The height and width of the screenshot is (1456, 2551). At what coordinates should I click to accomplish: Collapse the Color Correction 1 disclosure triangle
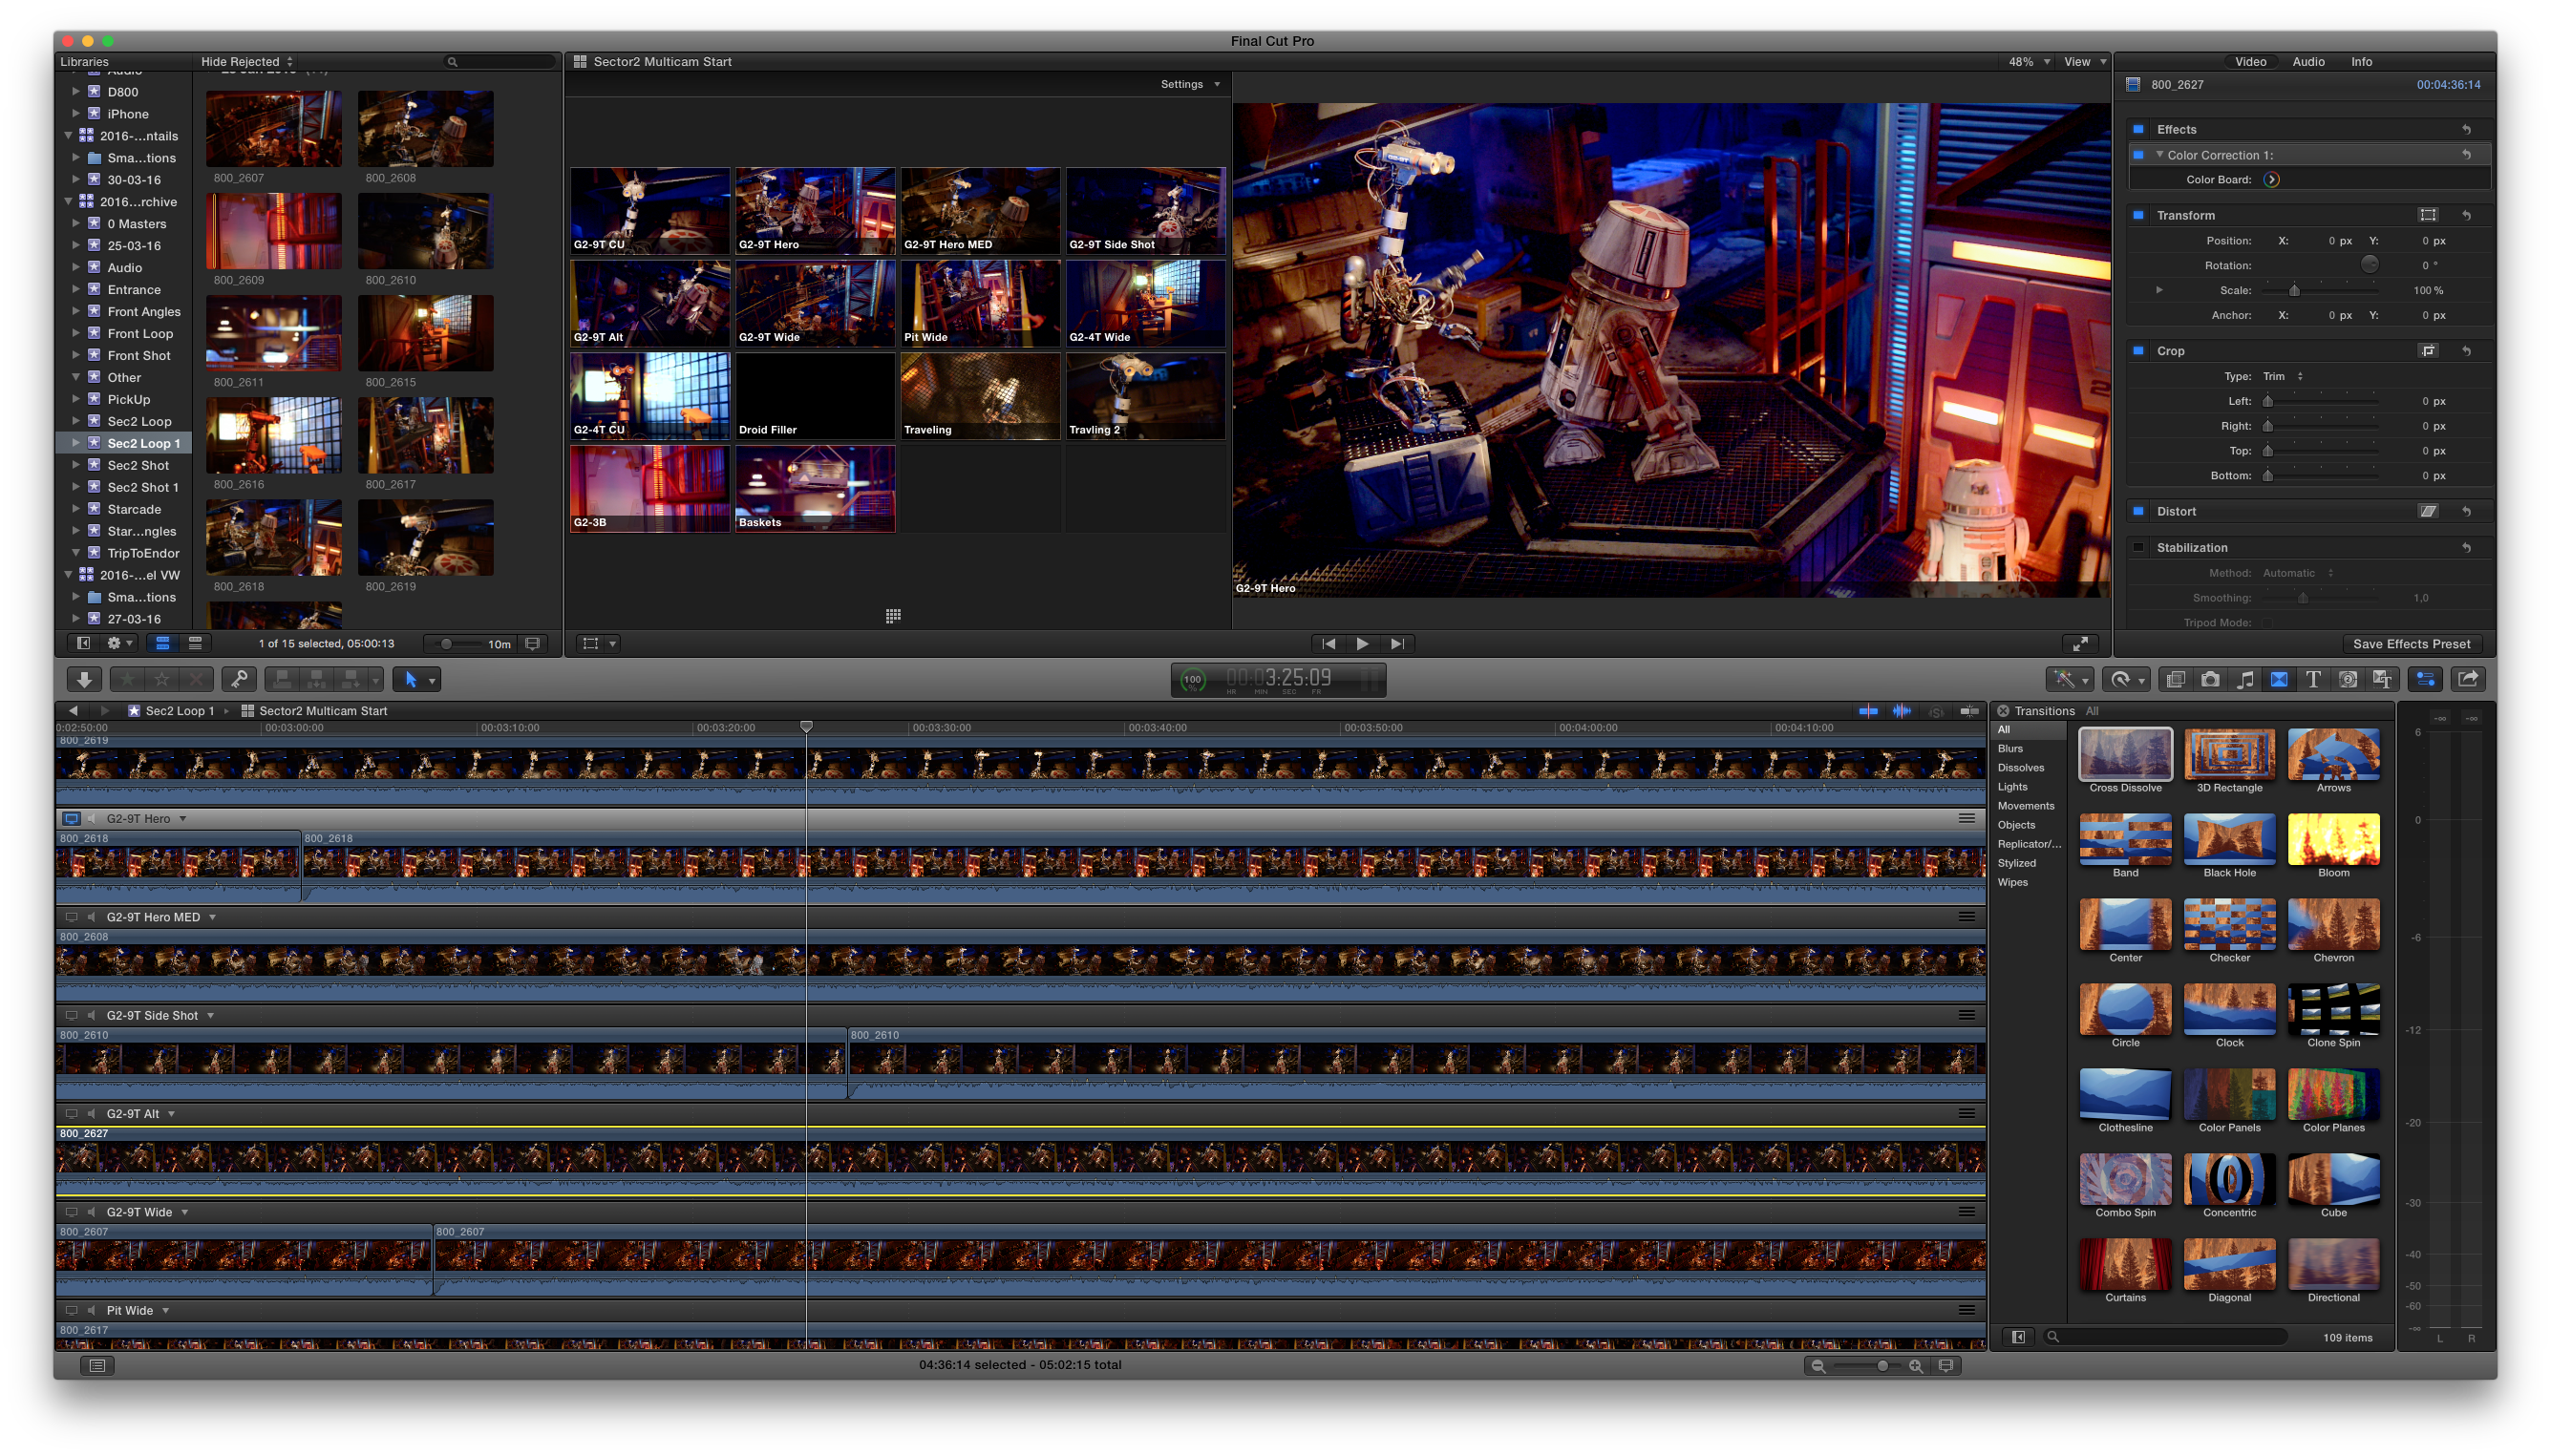pyautogui.click(x=2159, y=155)
